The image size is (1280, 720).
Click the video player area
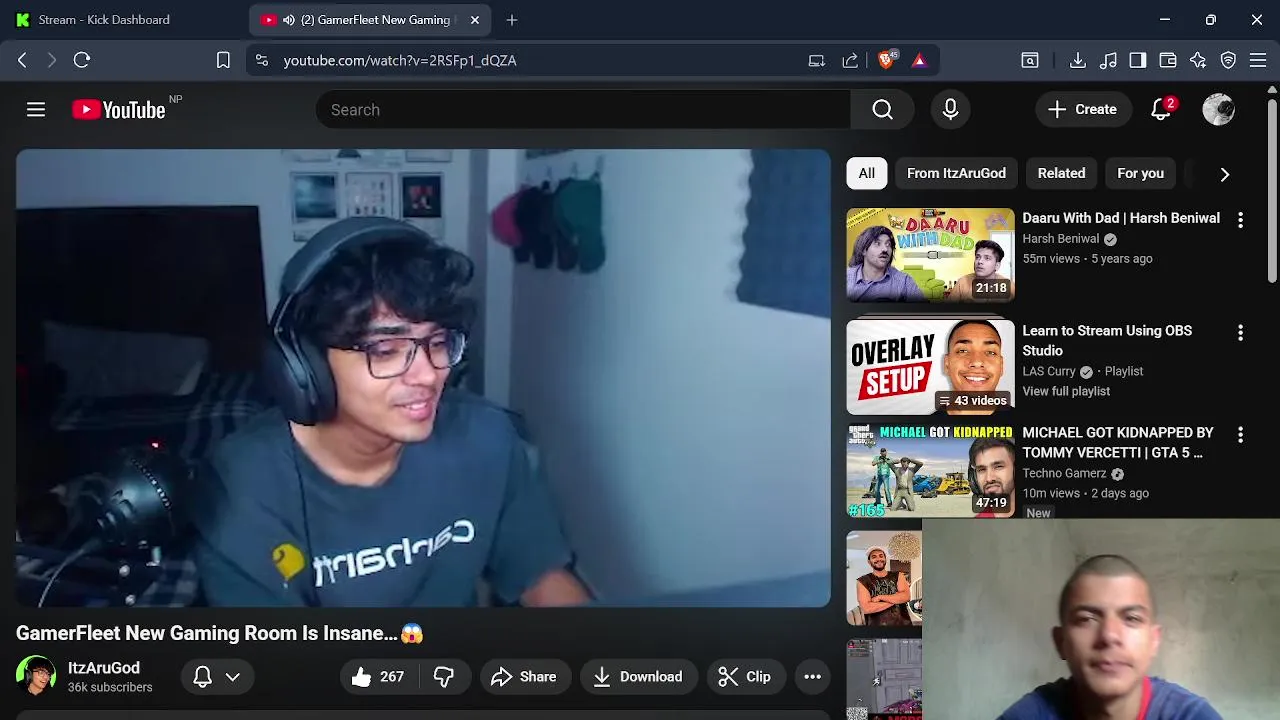coord(423,378)
